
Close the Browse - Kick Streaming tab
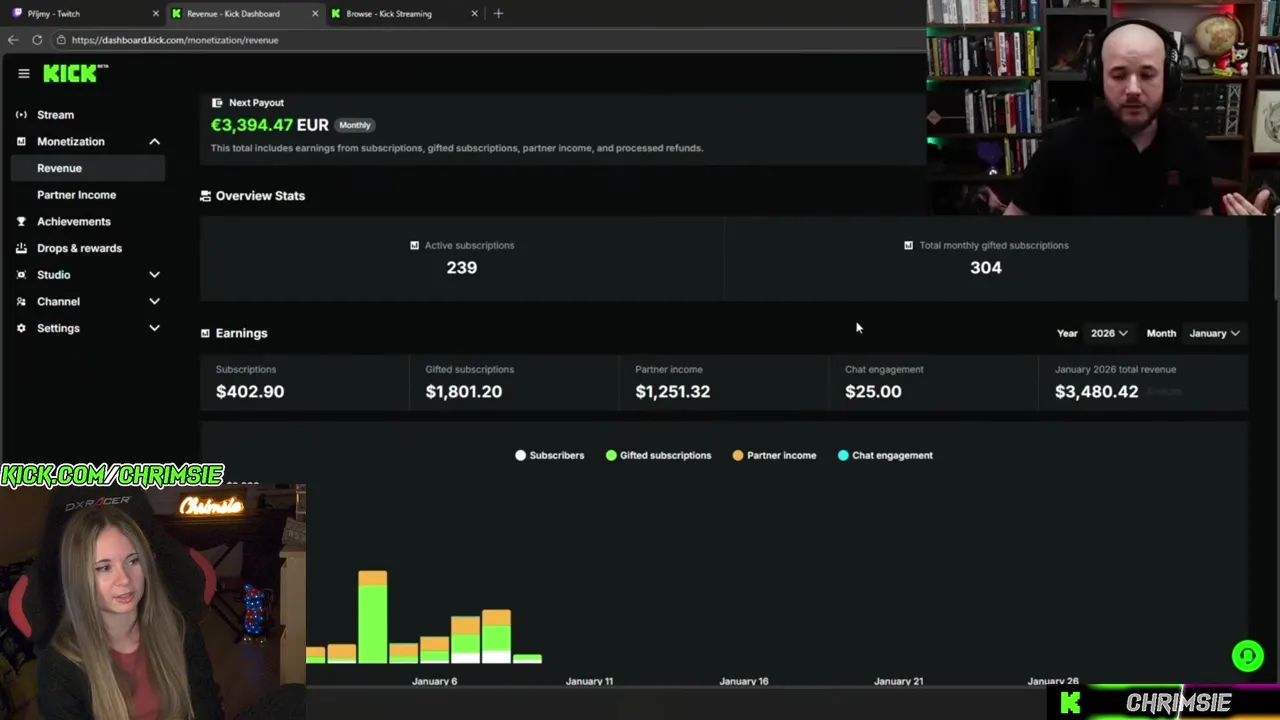(474, 14)
